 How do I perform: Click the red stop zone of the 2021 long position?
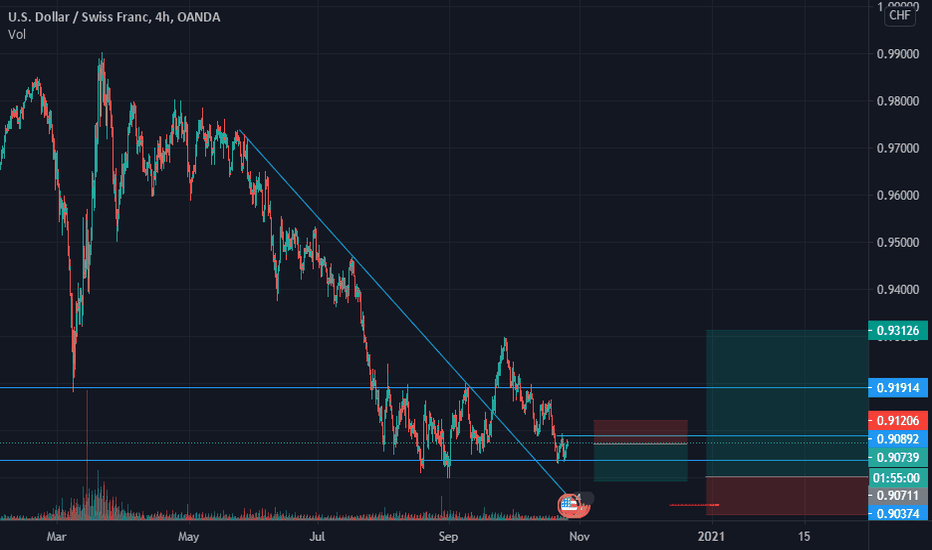point(786,495)
